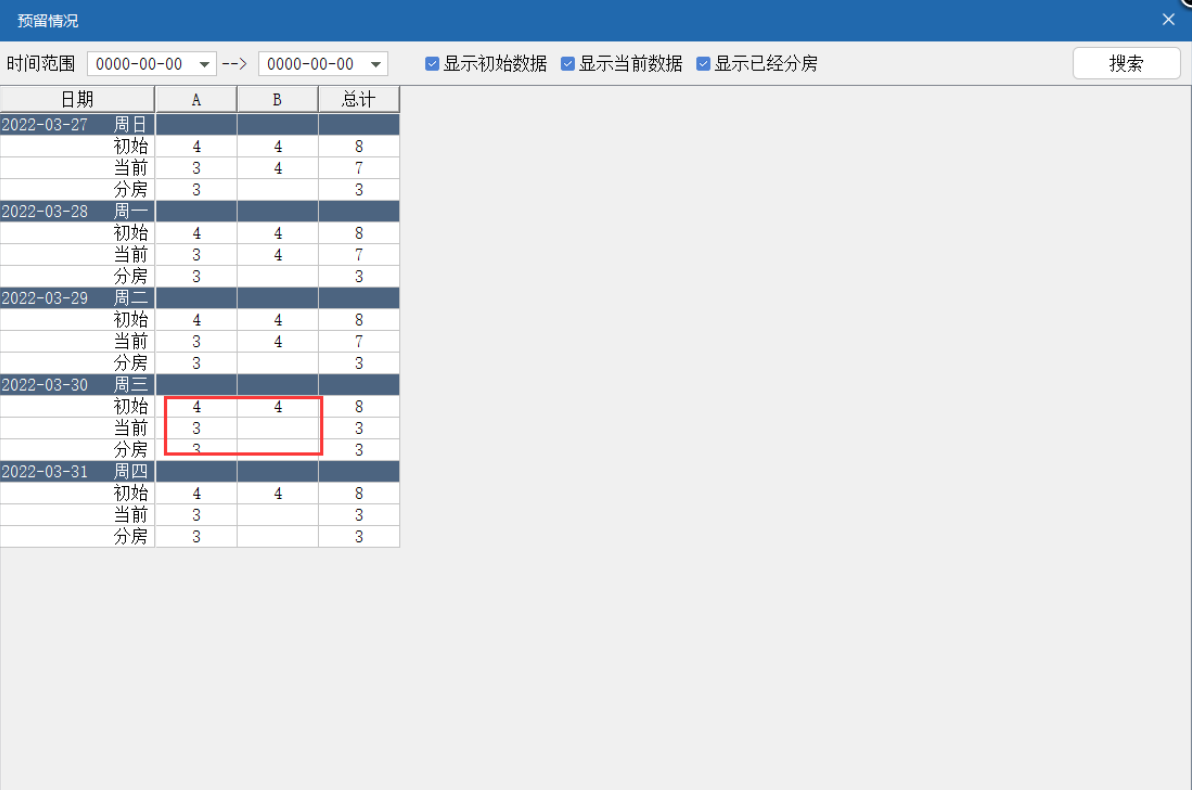Click the B column header

pos(277,100)
